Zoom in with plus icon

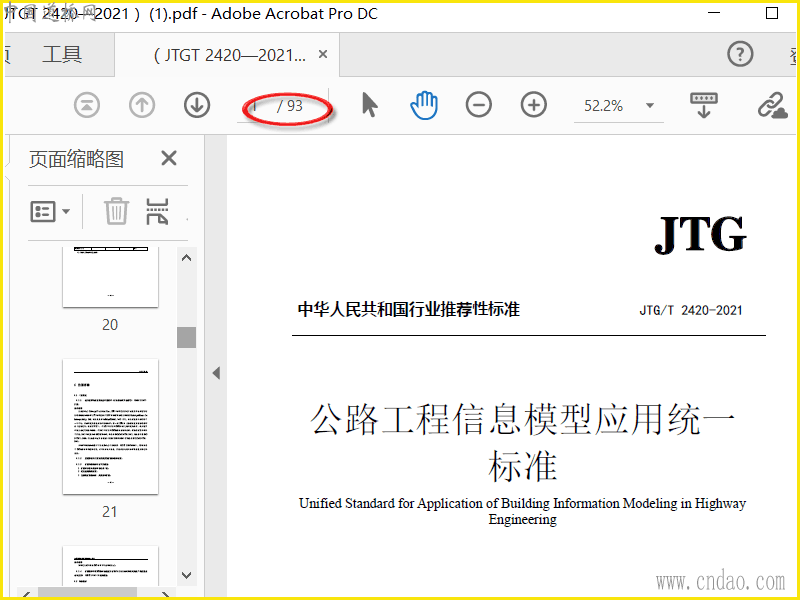pos(534,105)
